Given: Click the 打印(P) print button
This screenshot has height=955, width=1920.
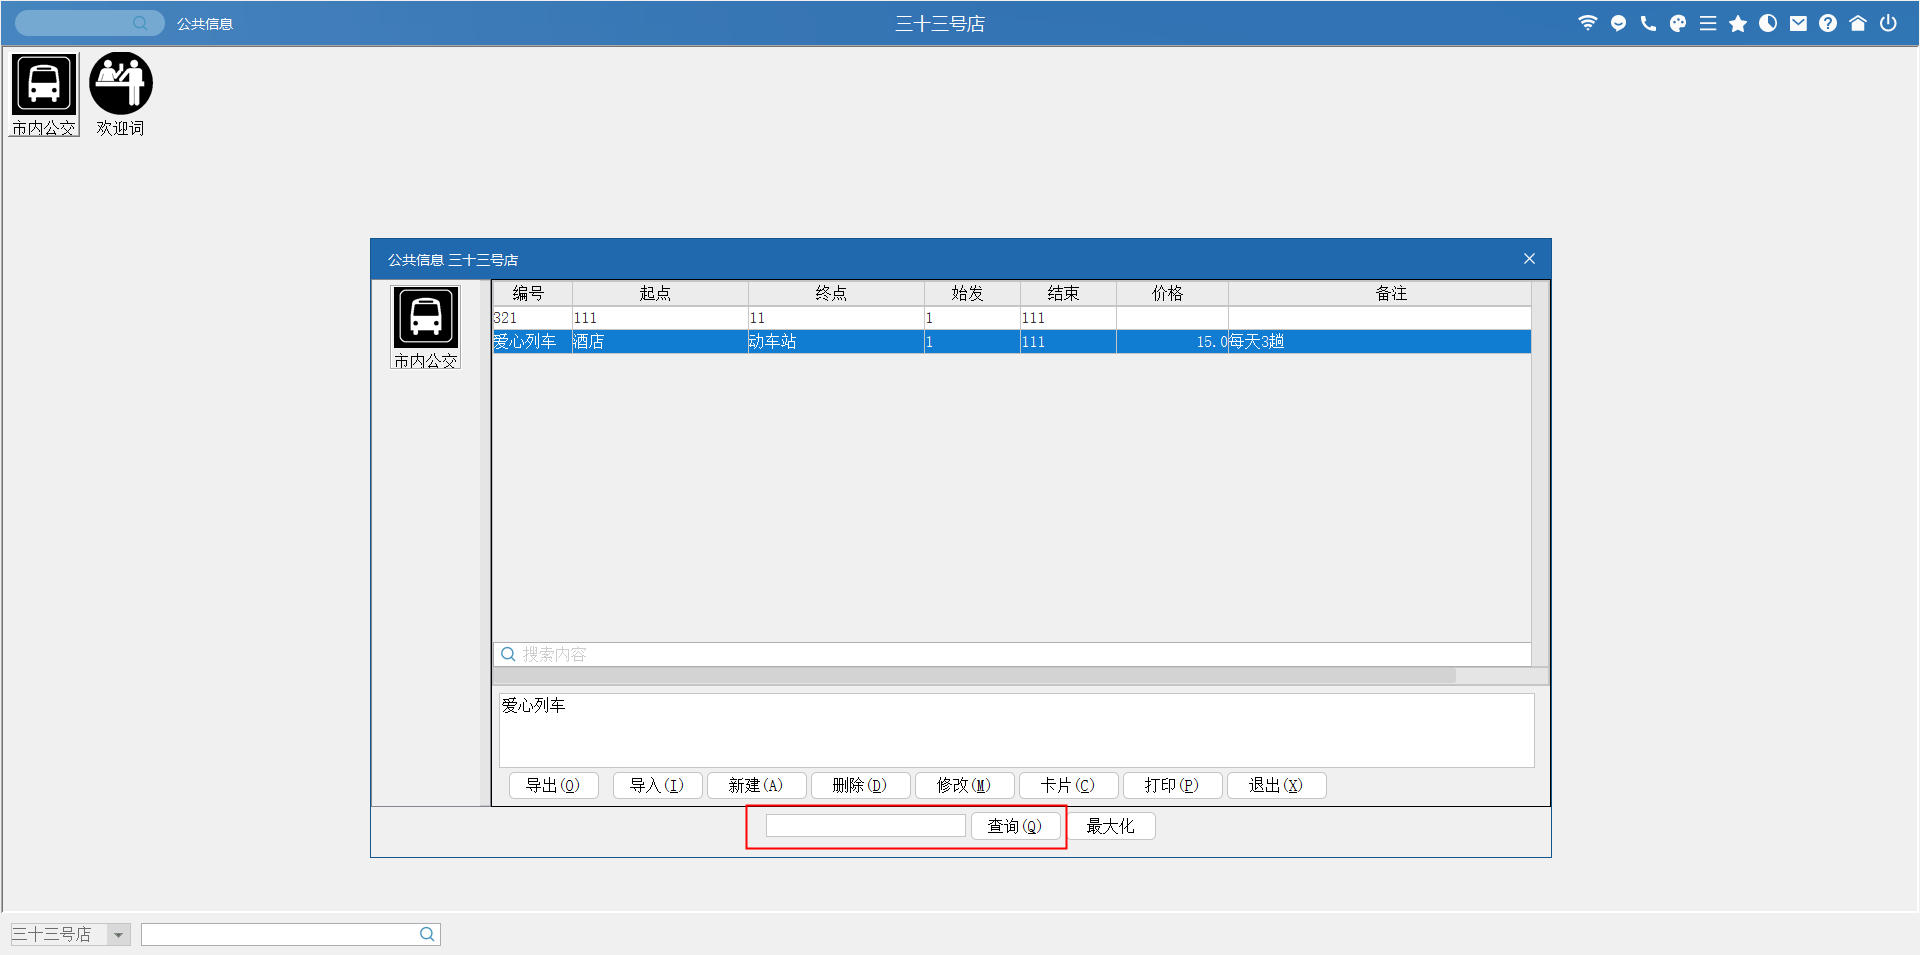Looking at the screenshot, I should tap(1172, 785).
